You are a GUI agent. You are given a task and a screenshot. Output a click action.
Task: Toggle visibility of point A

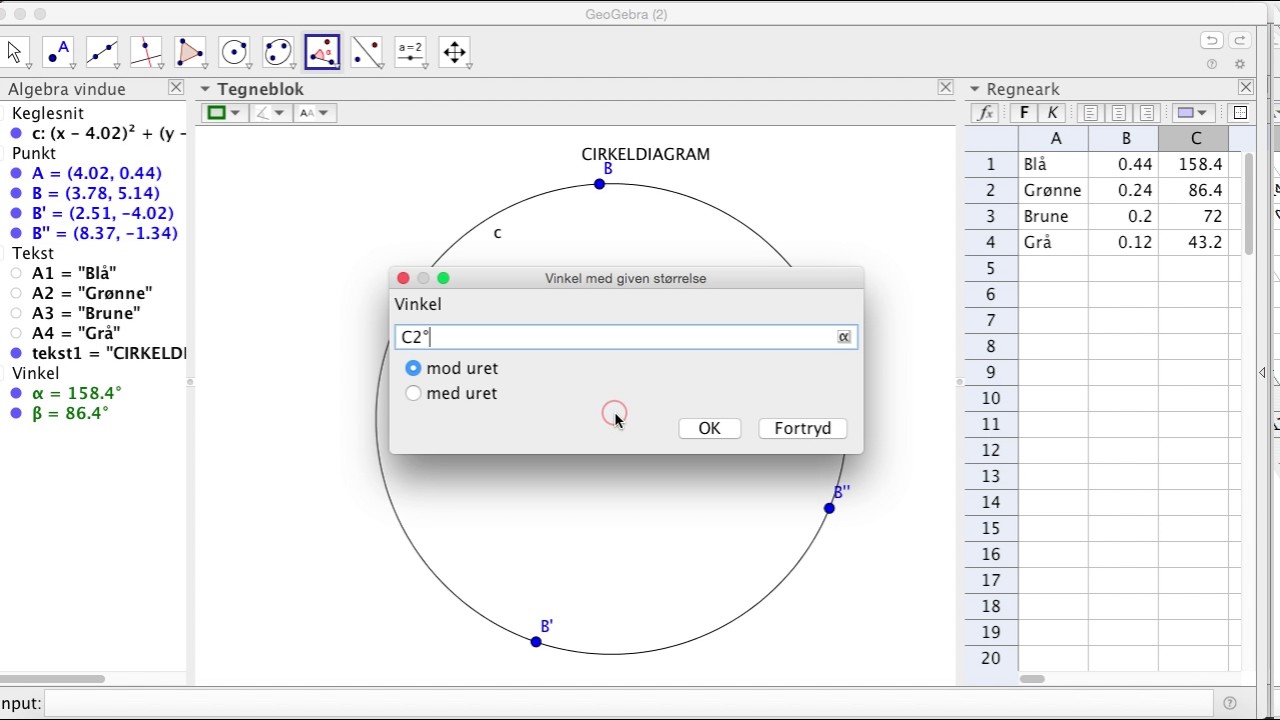coord(17,173)
